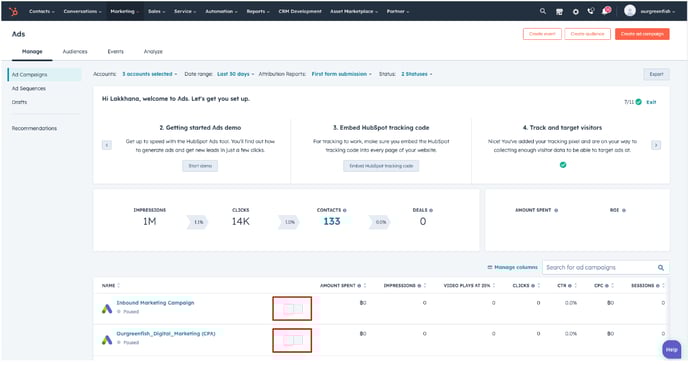
Task: Toggle the Ourgreenfish_Digital_Marketing (CPA) switch
Action: (x=293, y=340)
